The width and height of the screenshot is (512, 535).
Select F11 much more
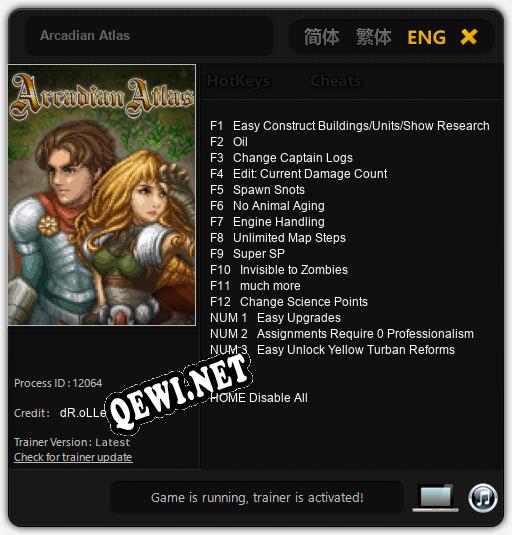click(x=255, y=286)
